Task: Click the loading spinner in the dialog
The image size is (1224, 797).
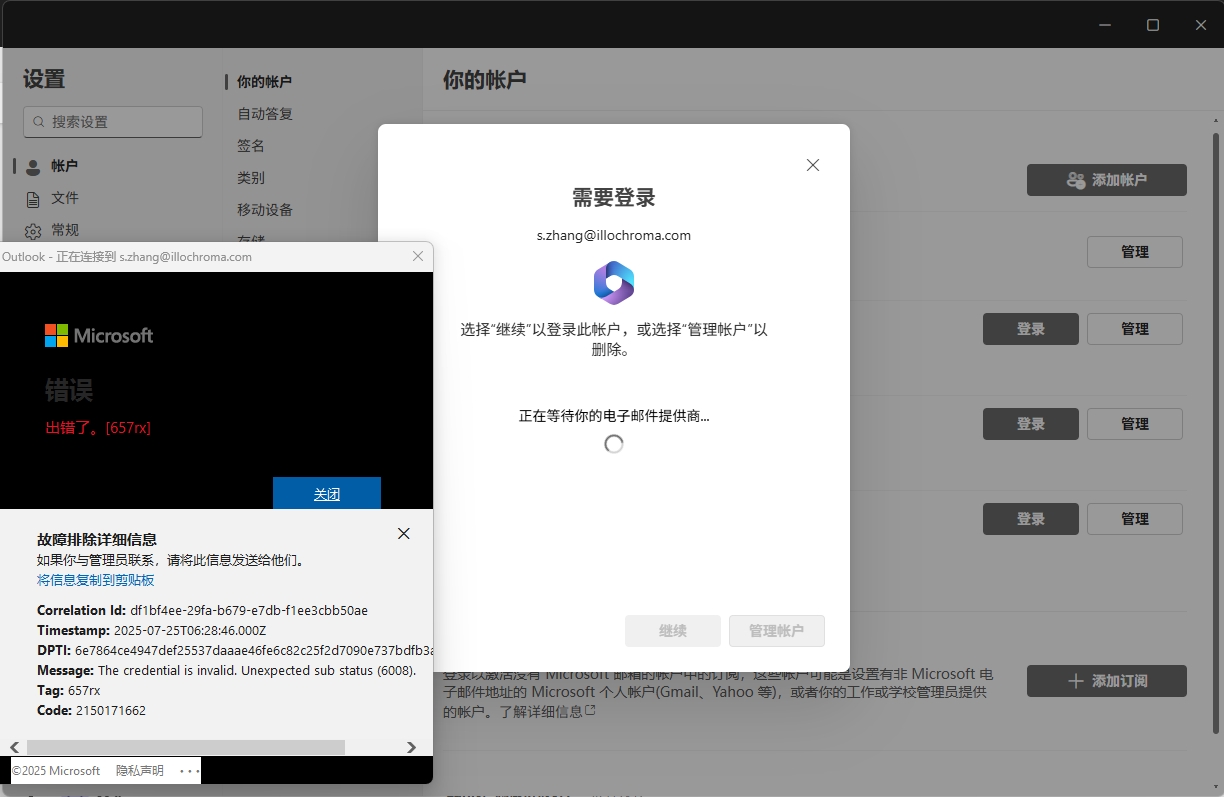Action: point(614,444)
